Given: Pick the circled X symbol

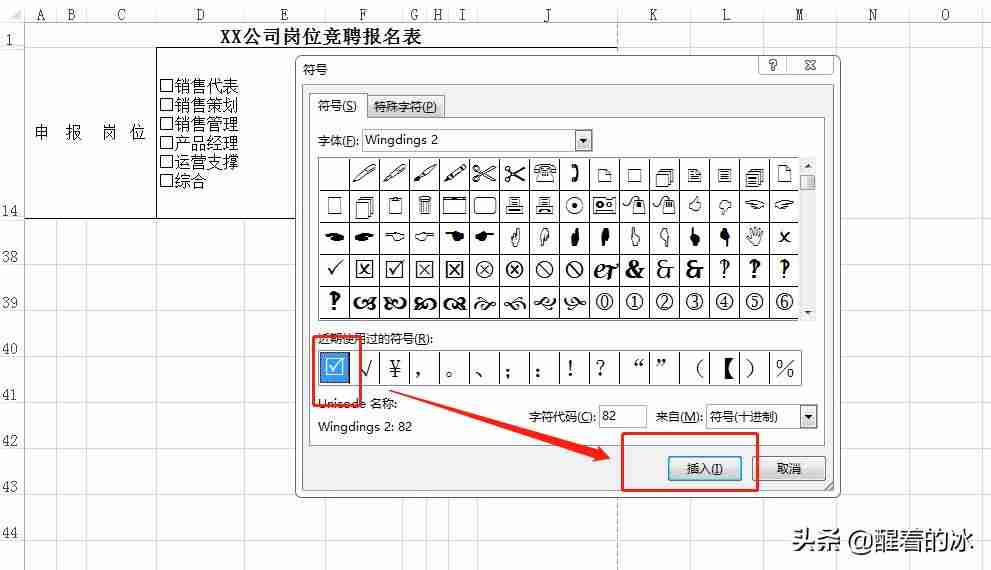Looking at the screenshot, I should [485, 269].
